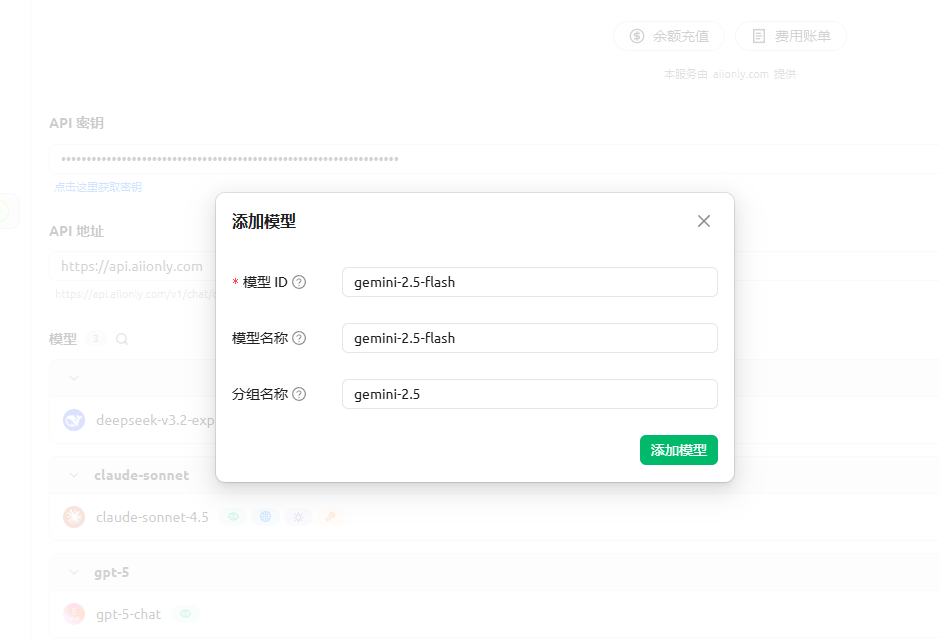The width and height of the screenshot is (940, 641).
Task: Close the 添加模型 dialog
Action: coord(704,221)
